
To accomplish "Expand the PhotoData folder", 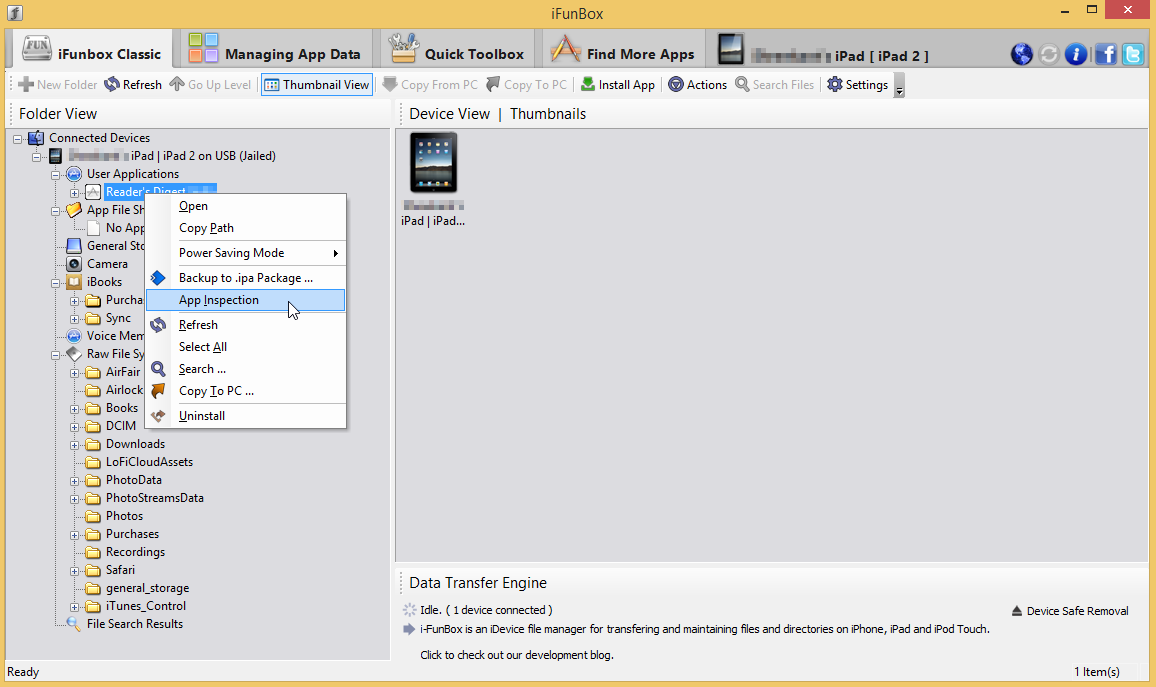I will tap(74, 481).
